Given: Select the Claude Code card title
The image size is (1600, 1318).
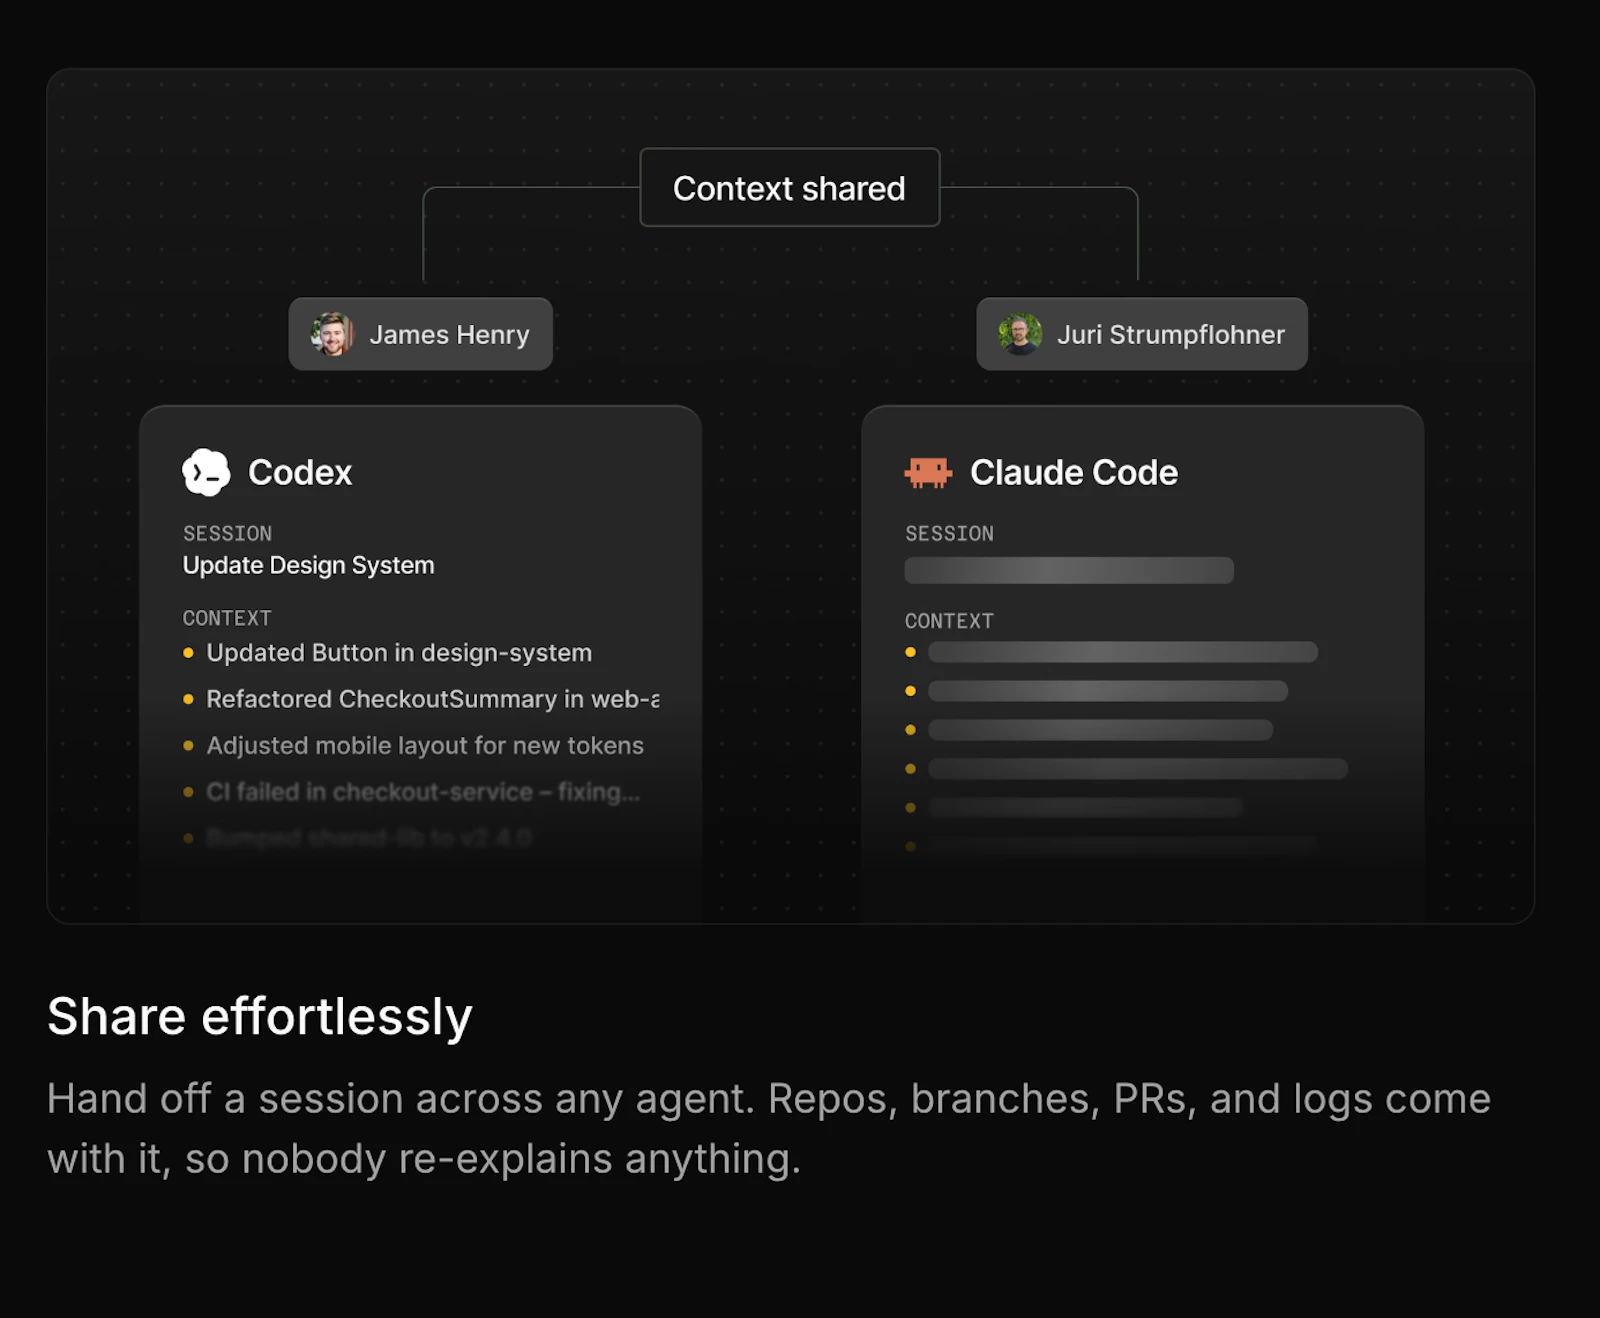Looking at the screenshot, I should (1074, 472).
